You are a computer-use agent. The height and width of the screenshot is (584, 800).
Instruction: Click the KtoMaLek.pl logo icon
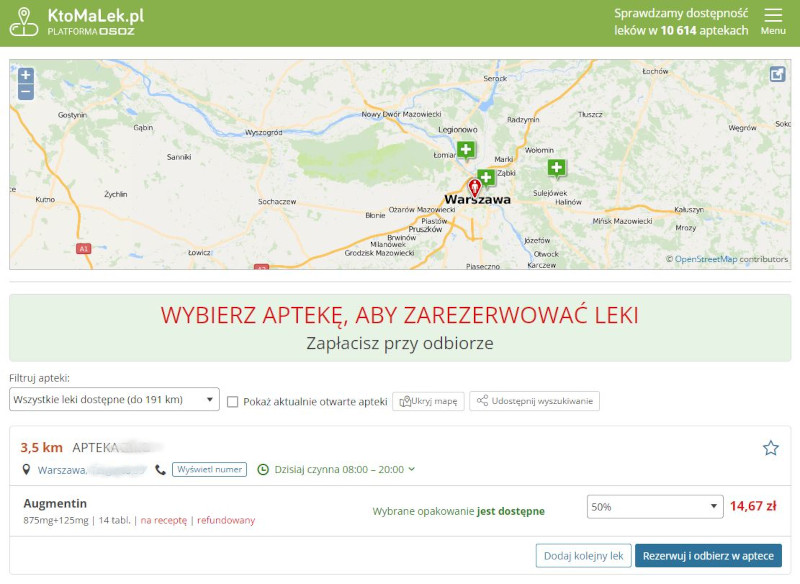pos(24,21)
